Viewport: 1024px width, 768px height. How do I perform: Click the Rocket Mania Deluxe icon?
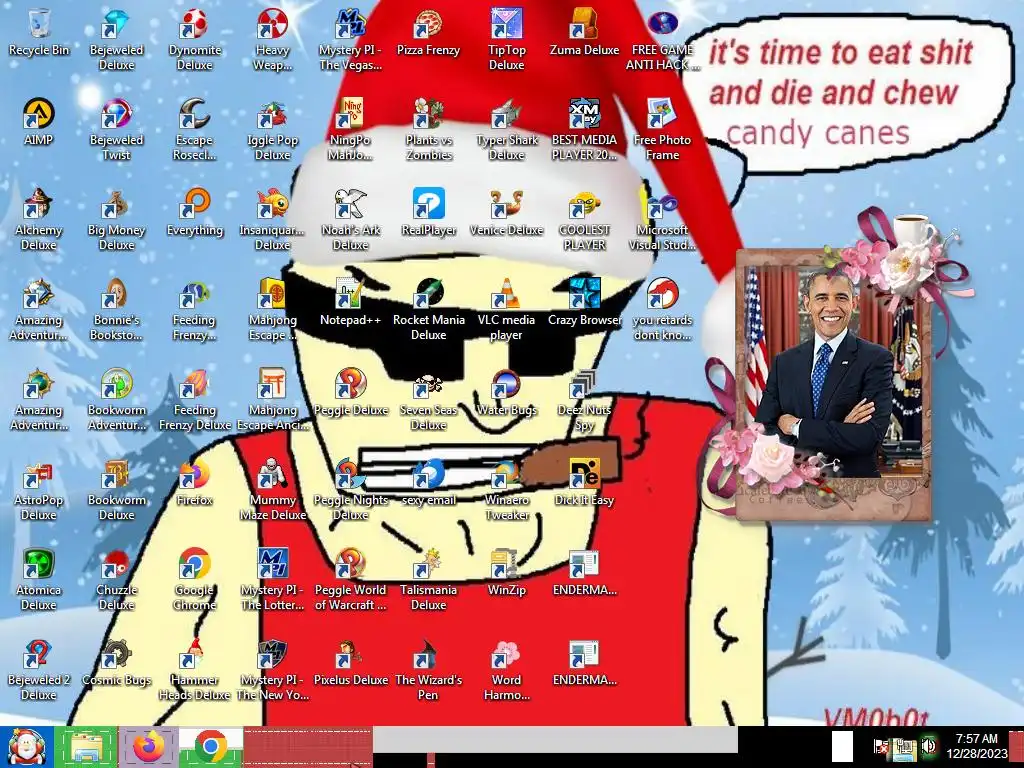[x=428, y=310]
